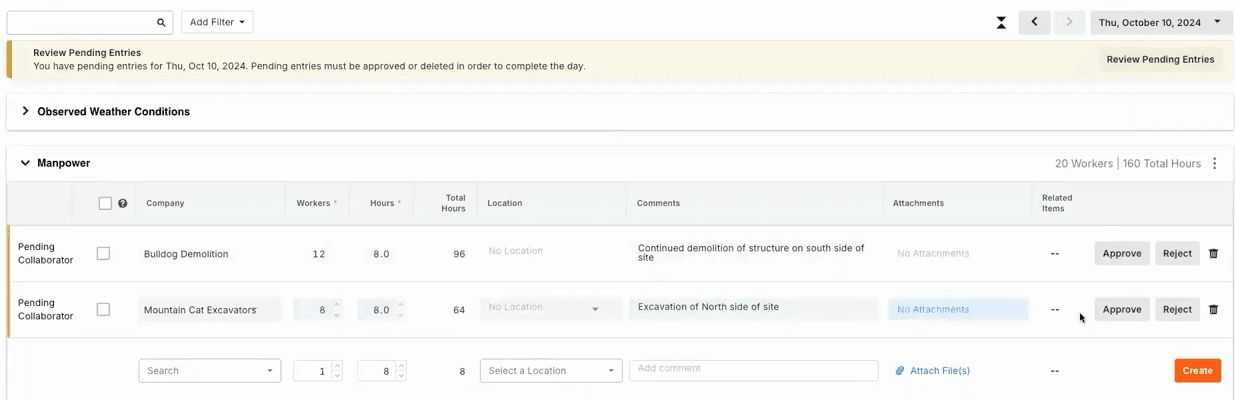1235x400 pixels.
Task: Click the Attachments column header
Action: [919, 203]
